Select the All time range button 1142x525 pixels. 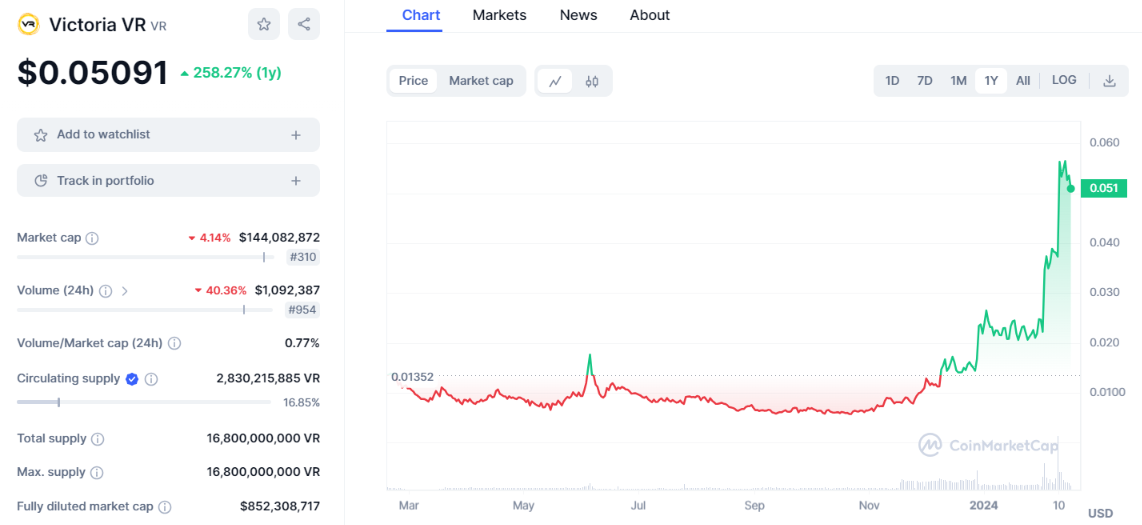[1023, 81]
